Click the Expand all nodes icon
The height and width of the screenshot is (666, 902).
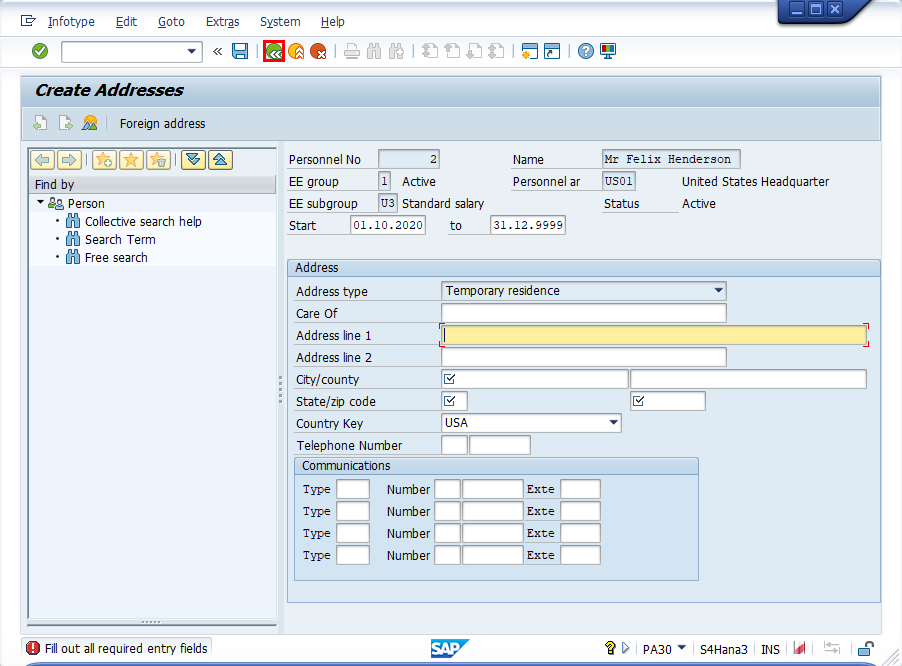coord(193,160)
